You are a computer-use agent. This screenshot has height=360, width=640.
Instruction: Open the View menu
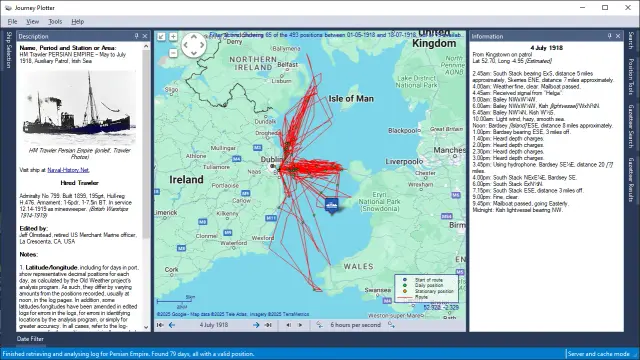click(33, 22)
